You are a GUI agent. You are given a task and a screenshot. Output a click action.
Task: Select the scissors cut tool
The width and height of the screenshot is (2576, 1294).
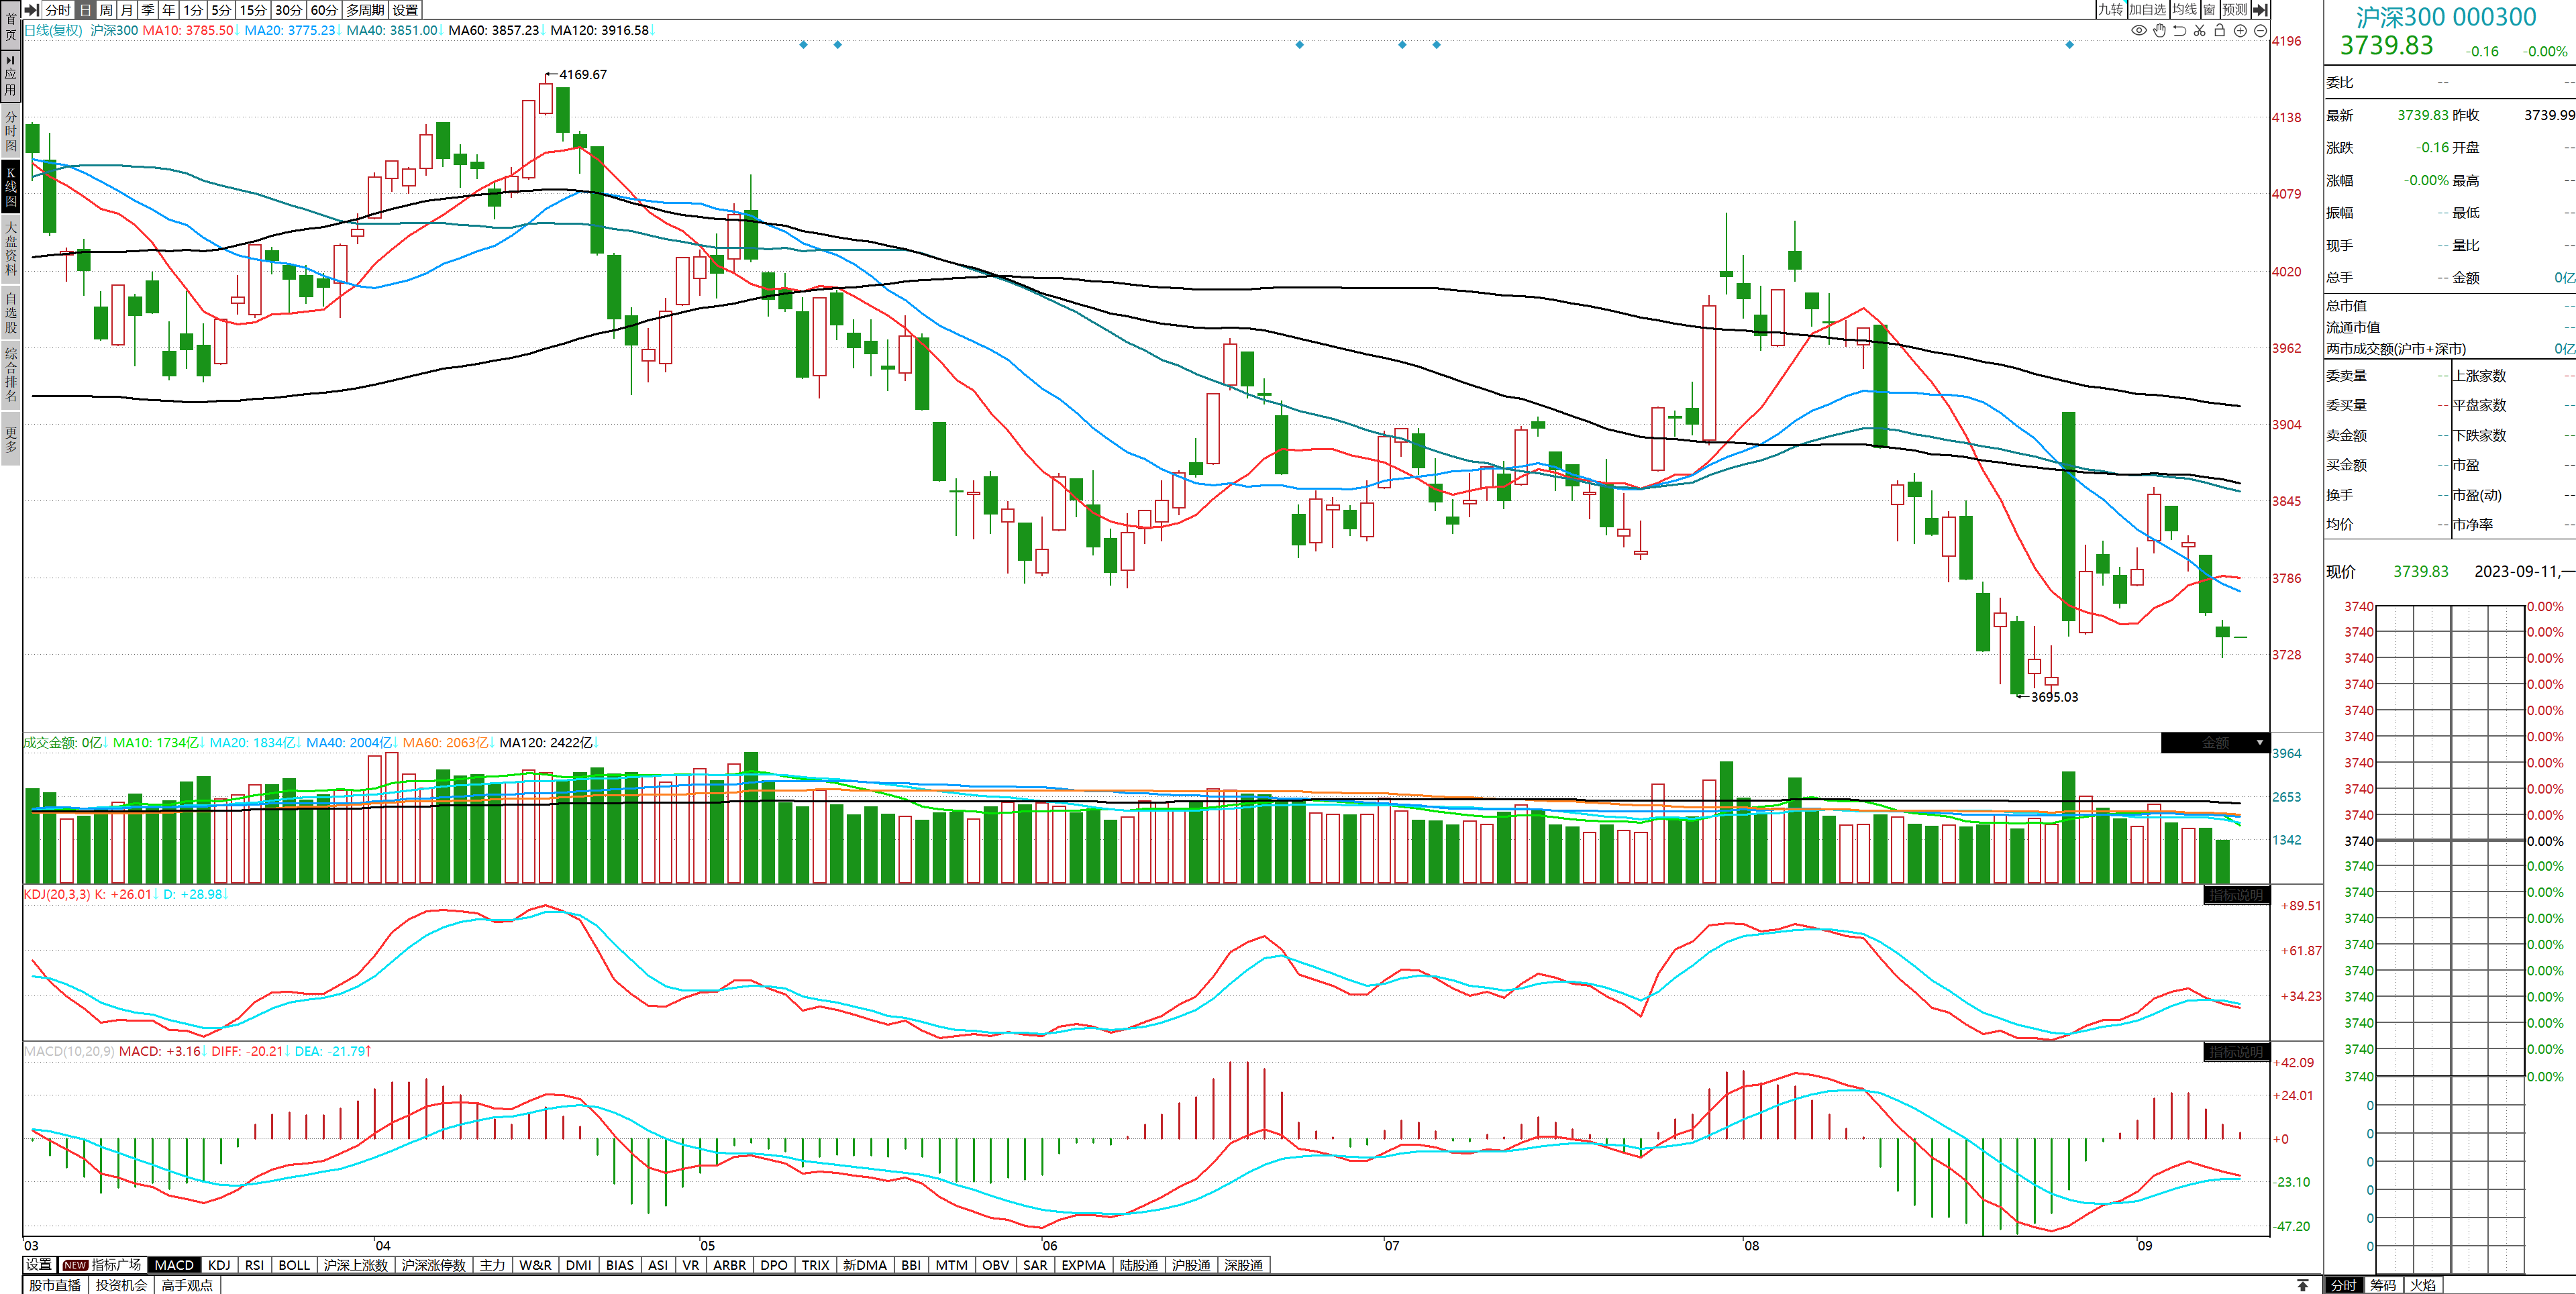[2199, 31]
